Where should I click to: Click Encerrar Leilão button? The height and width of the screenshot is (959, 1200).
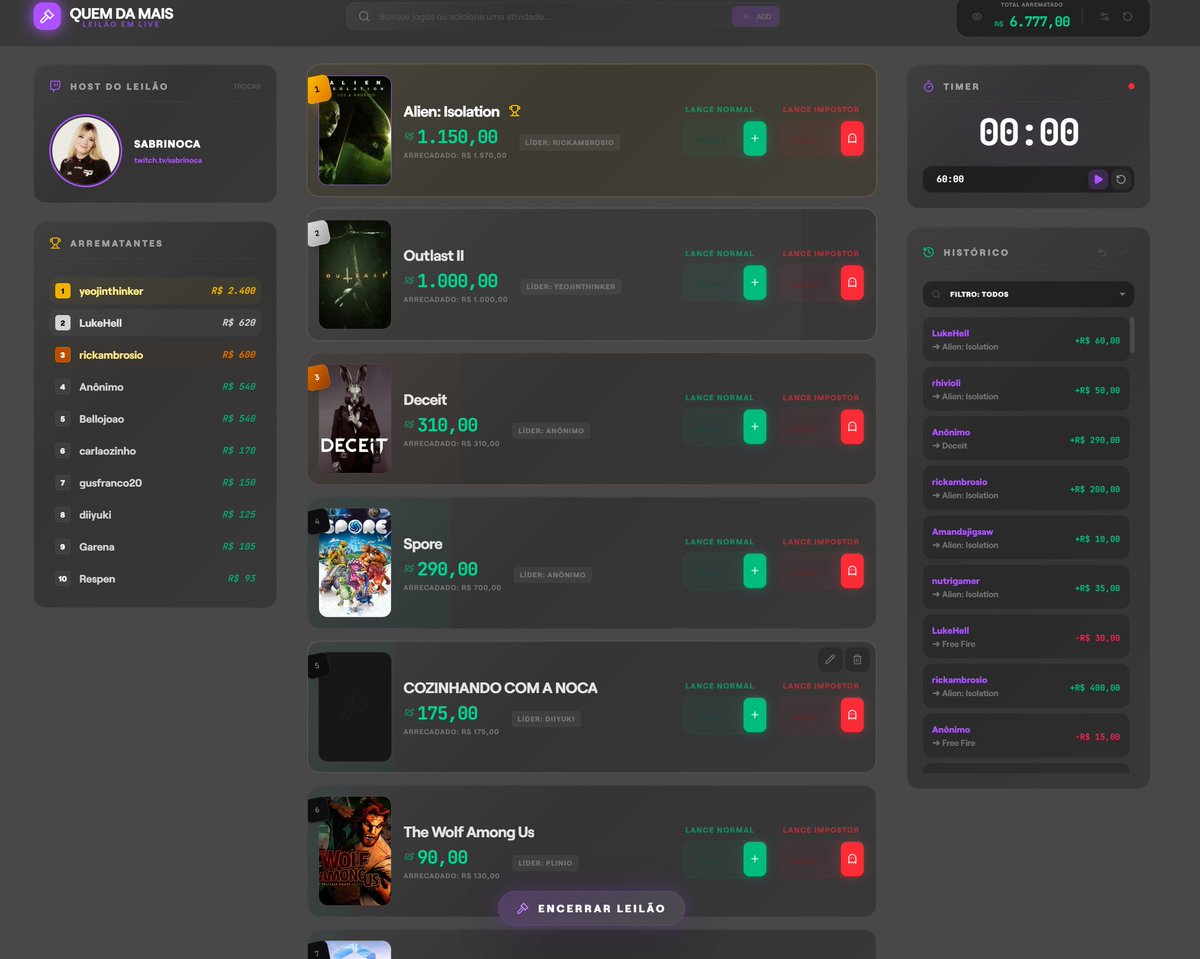click(x=591, y=908)
